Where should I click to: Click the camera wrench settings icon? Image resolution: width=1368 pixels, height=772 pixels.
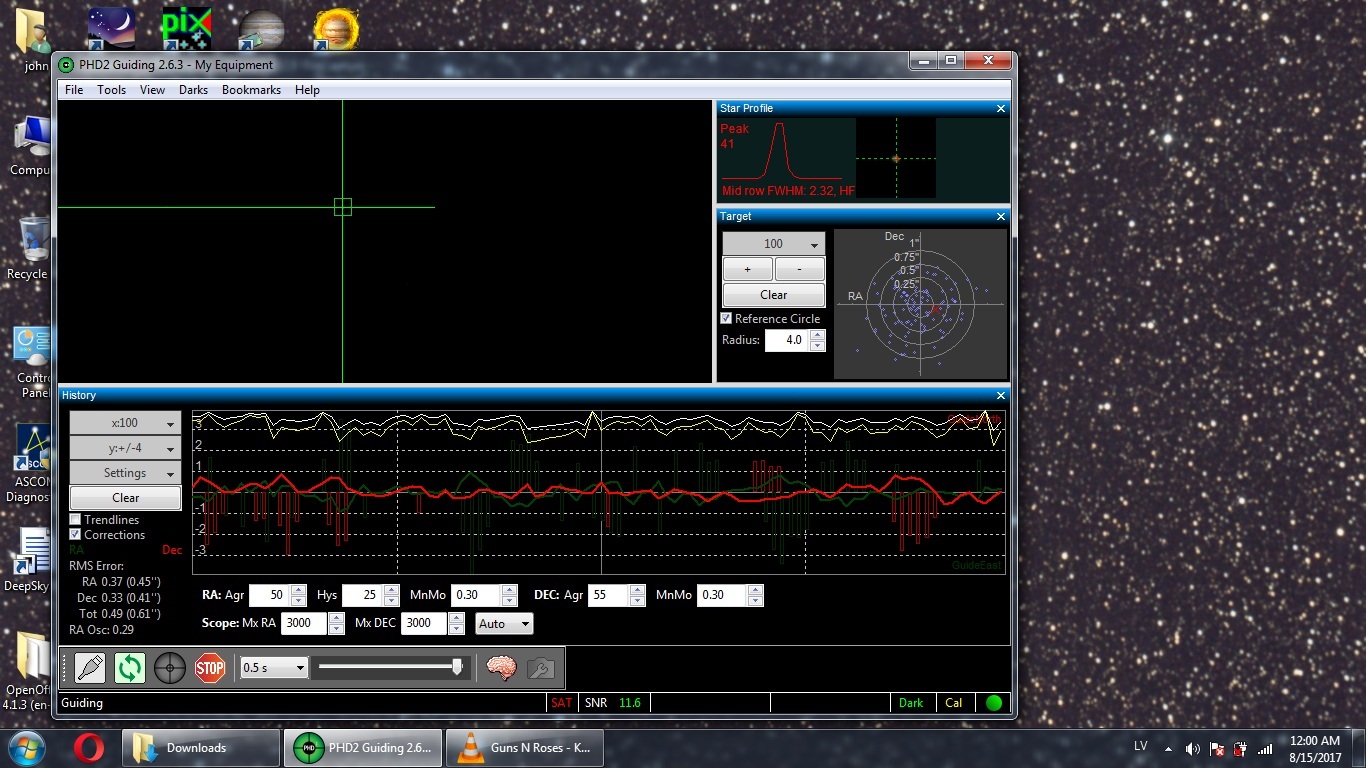(541, 667)
